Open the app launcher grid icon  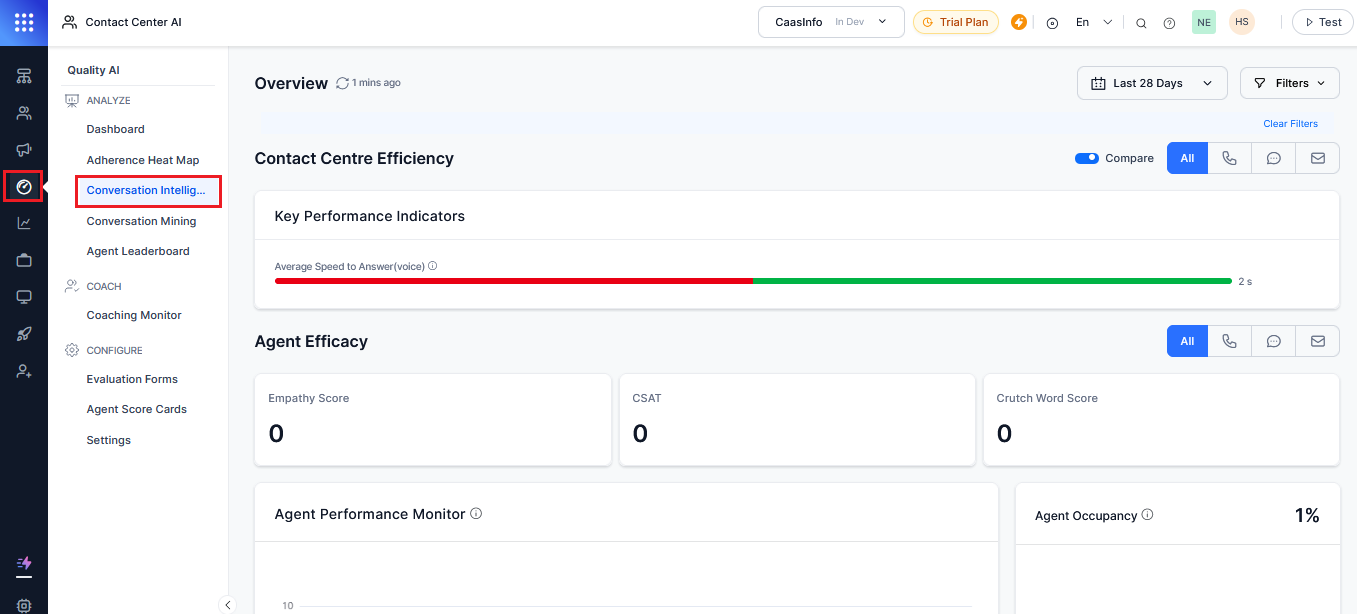click(24, 22)
